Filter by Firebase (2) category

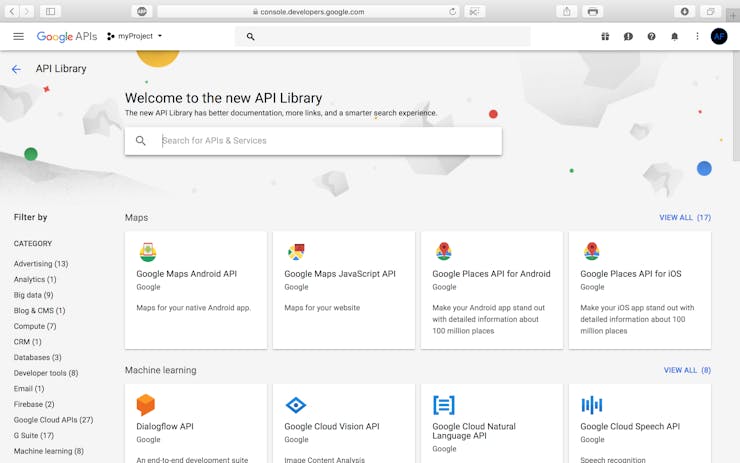tap(34, 404)
